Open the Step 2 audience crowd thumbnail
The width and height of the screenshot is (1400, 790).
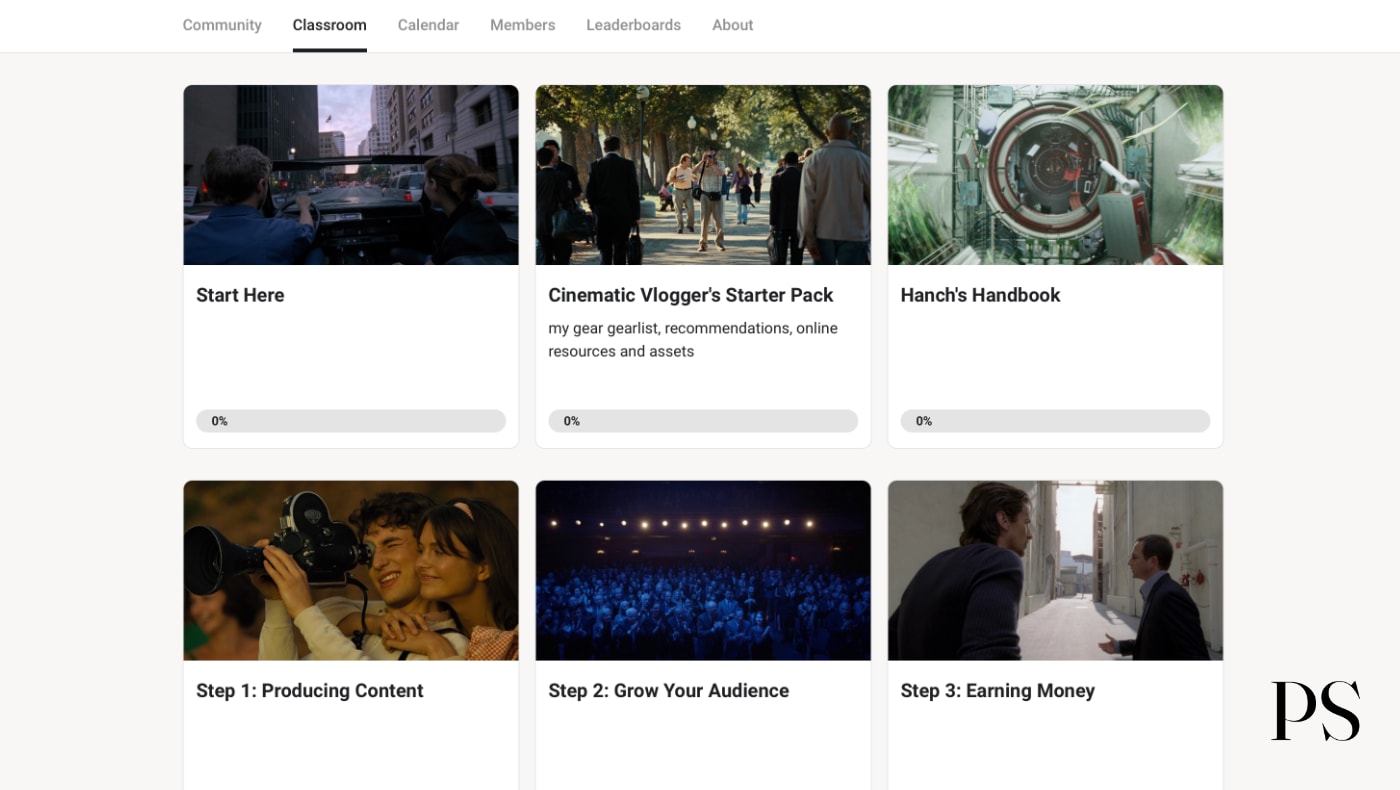coord(703,570)
